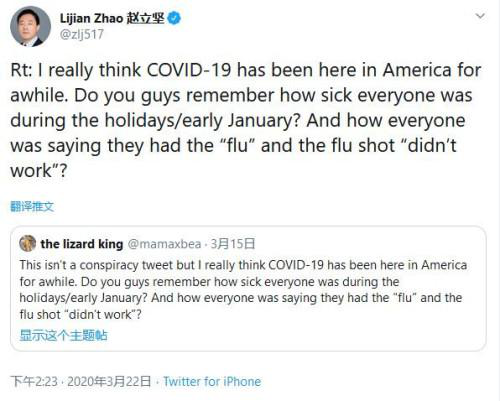Click the 'Lijian Zhao' display name
The image size is (500, 401).
[x=91, y=18]
